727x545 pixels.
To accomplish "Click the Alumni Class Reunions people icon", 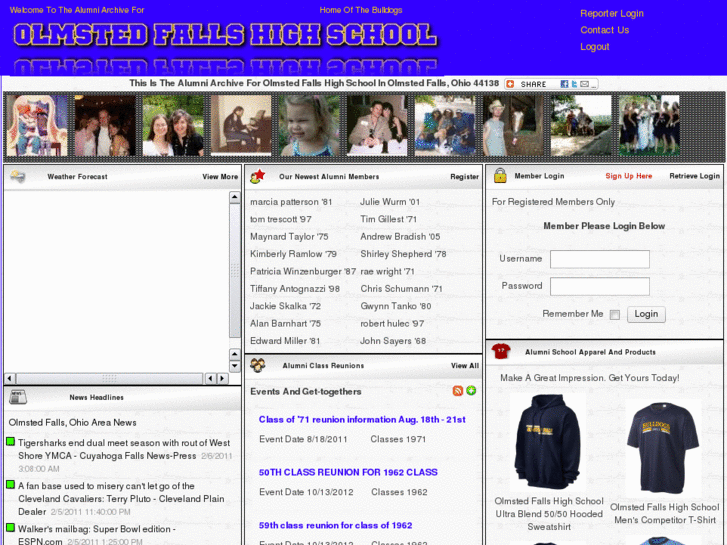I will pos(257,365).
